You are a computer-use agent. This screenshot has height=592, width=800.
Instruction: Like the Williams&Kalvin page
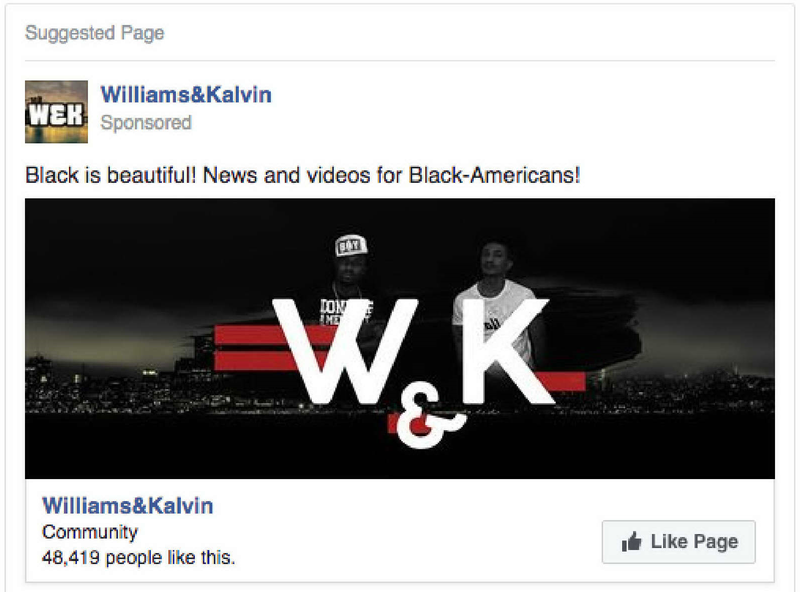679,541
